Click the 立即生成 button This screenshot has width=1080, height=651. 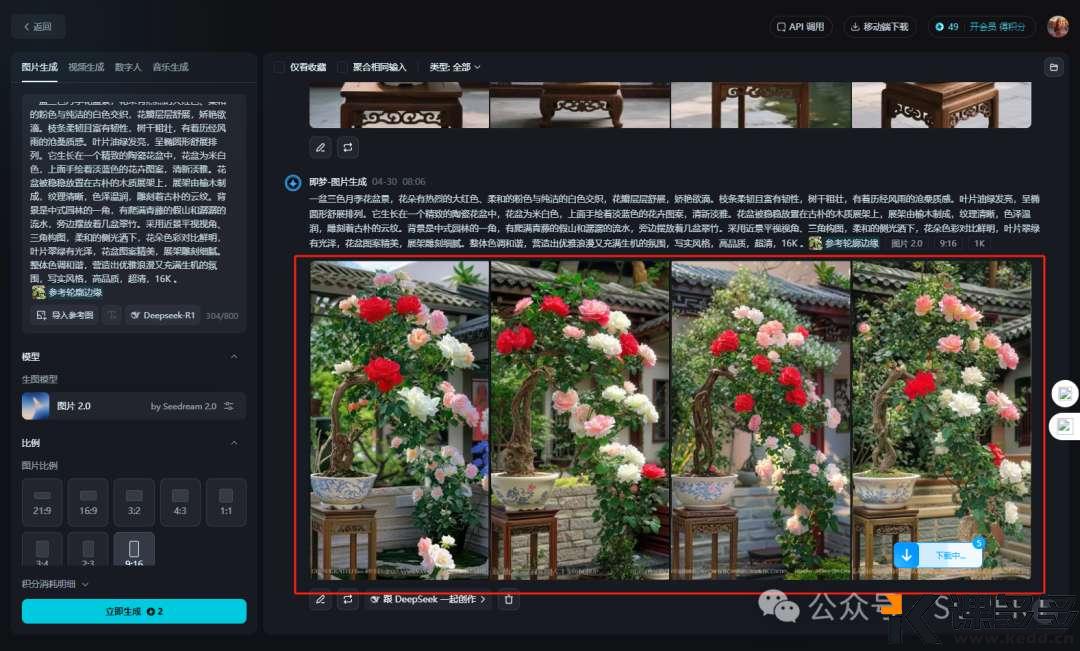(x=134, y=611)
